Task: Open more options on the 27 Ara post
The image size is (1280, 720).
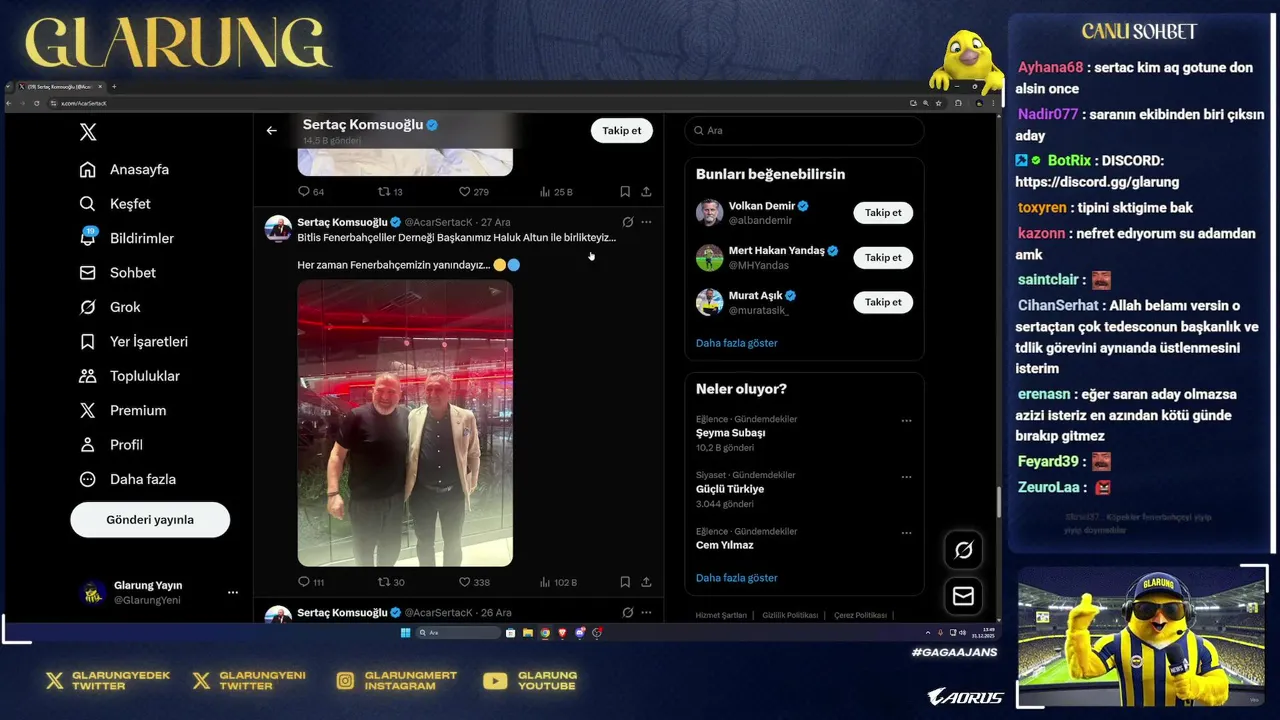Action: click(646, 222)
